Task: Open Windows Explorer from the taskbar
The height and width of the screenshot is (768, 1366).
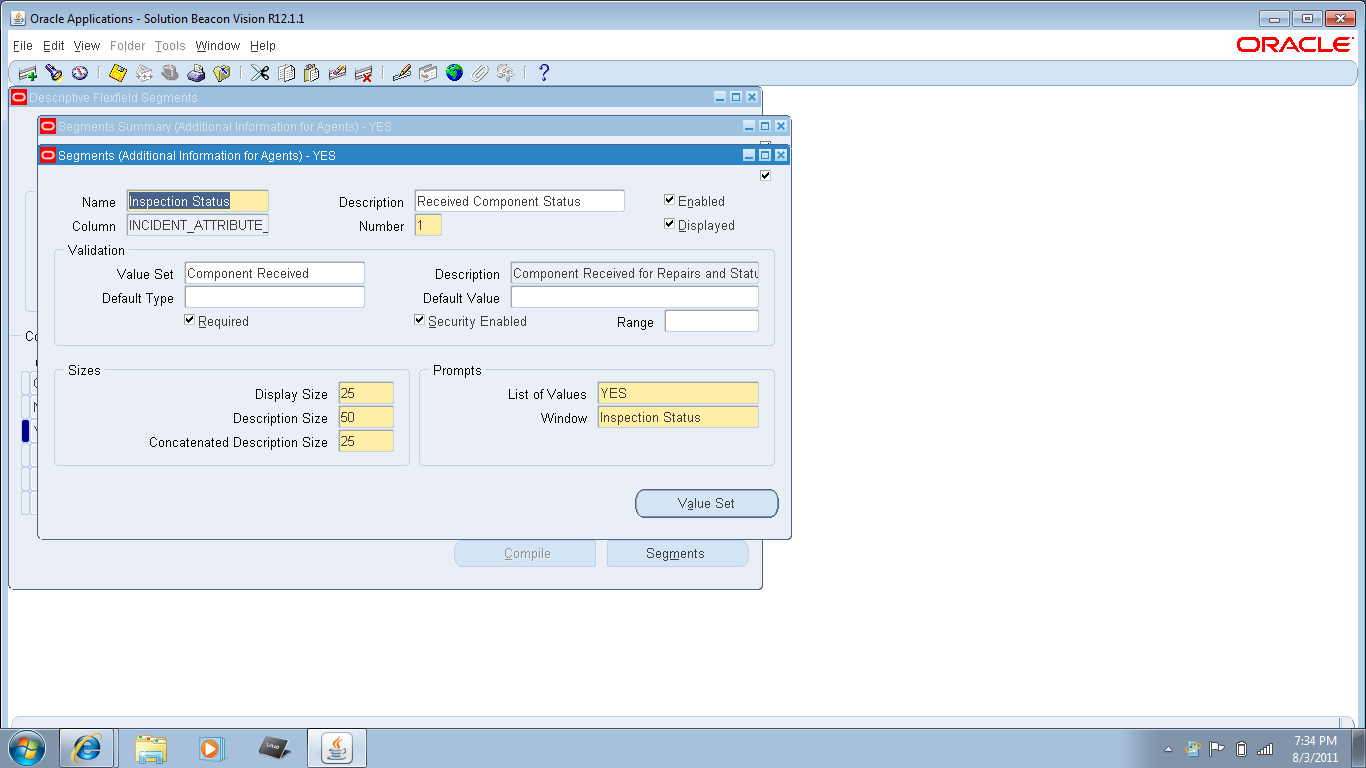Action: click(152, 748)
